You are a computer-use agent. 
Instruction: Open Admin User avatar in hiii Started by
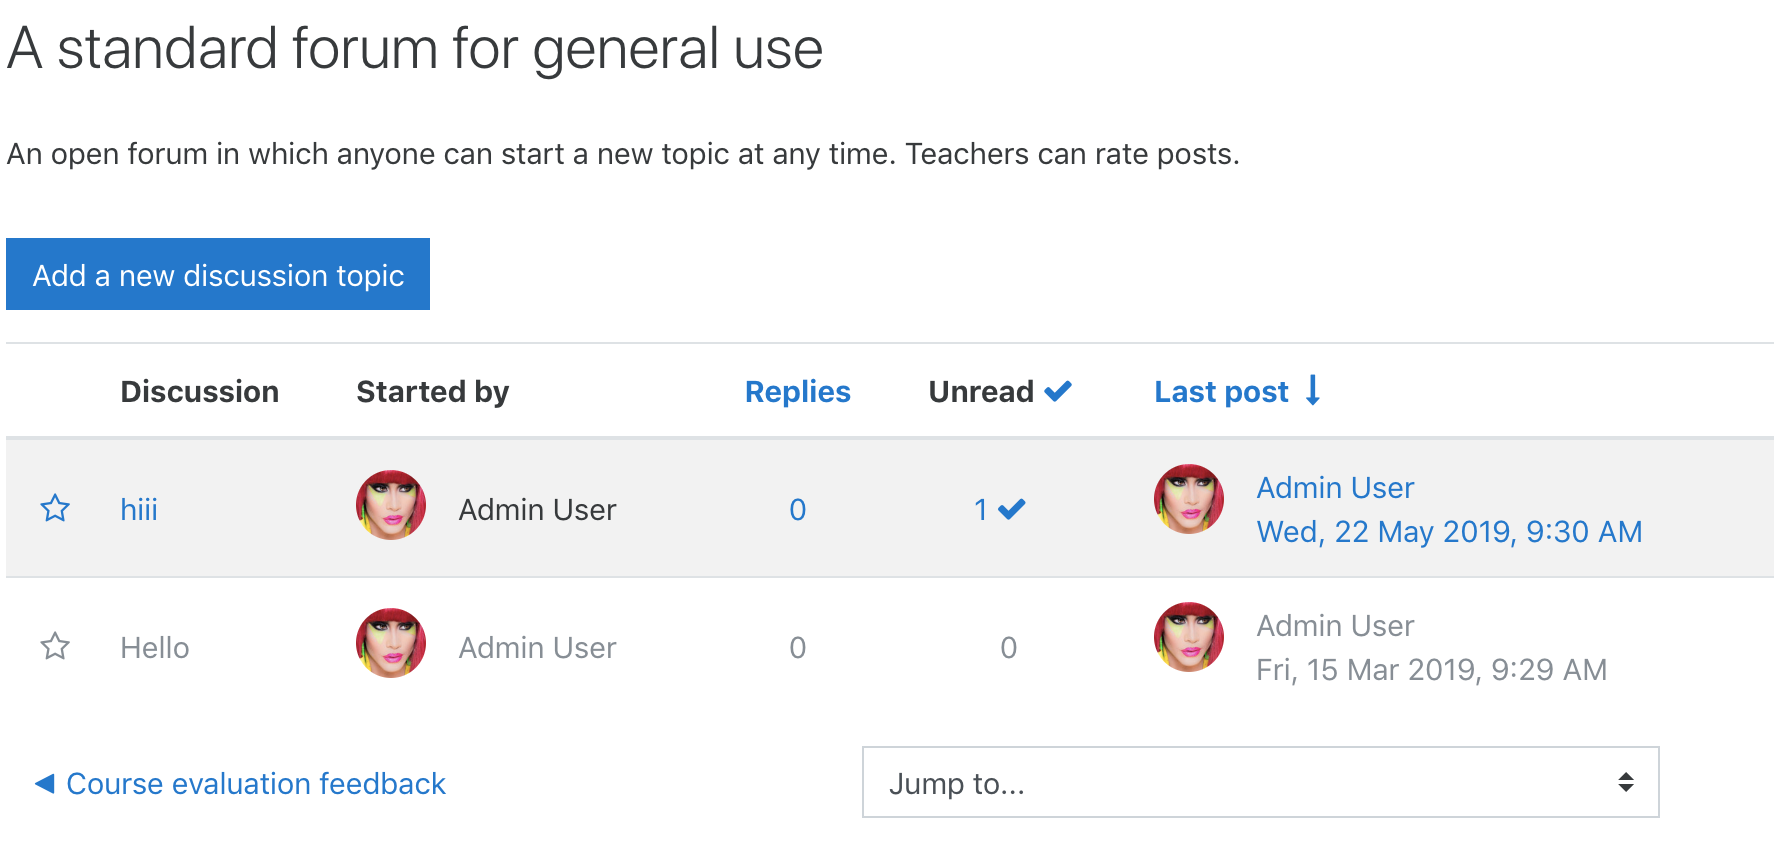click(x=391, y=505)
